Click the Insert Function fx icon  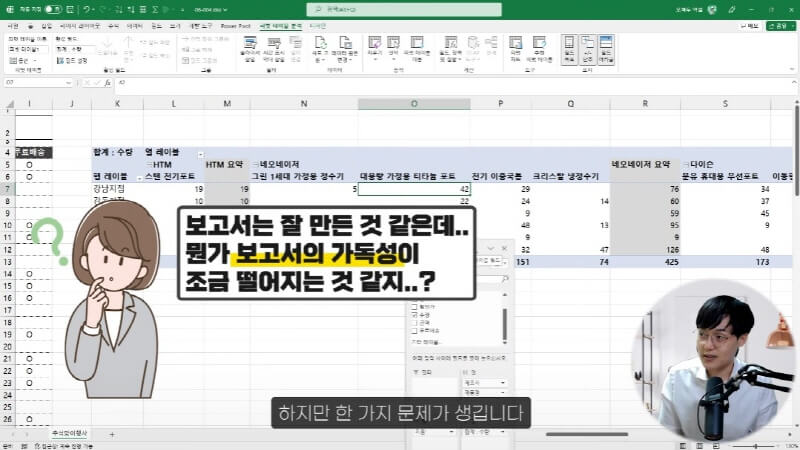(x=108, y=83)
